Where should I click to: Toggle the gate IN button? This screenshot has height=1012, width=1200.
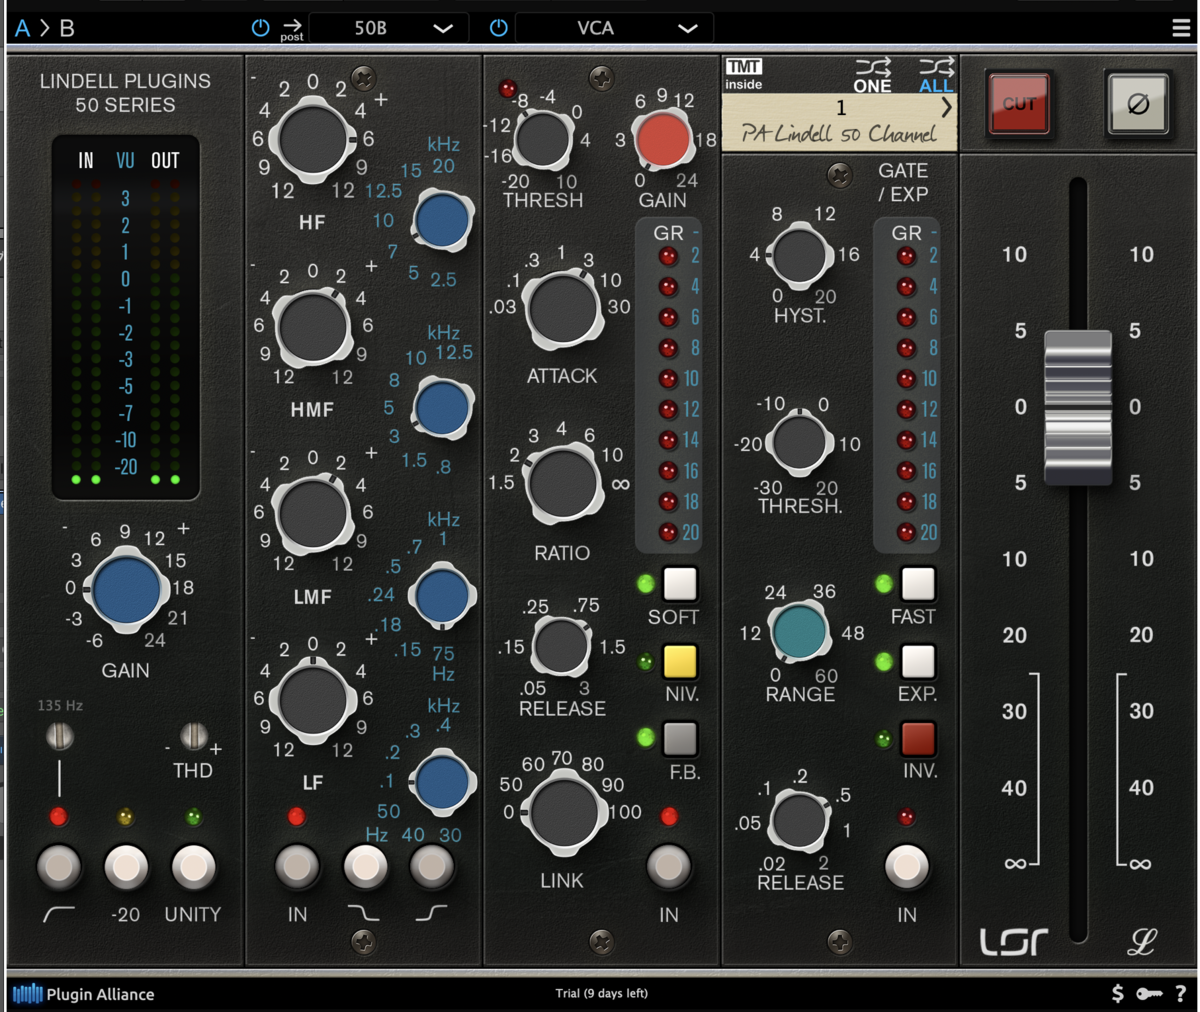[907, 867]
